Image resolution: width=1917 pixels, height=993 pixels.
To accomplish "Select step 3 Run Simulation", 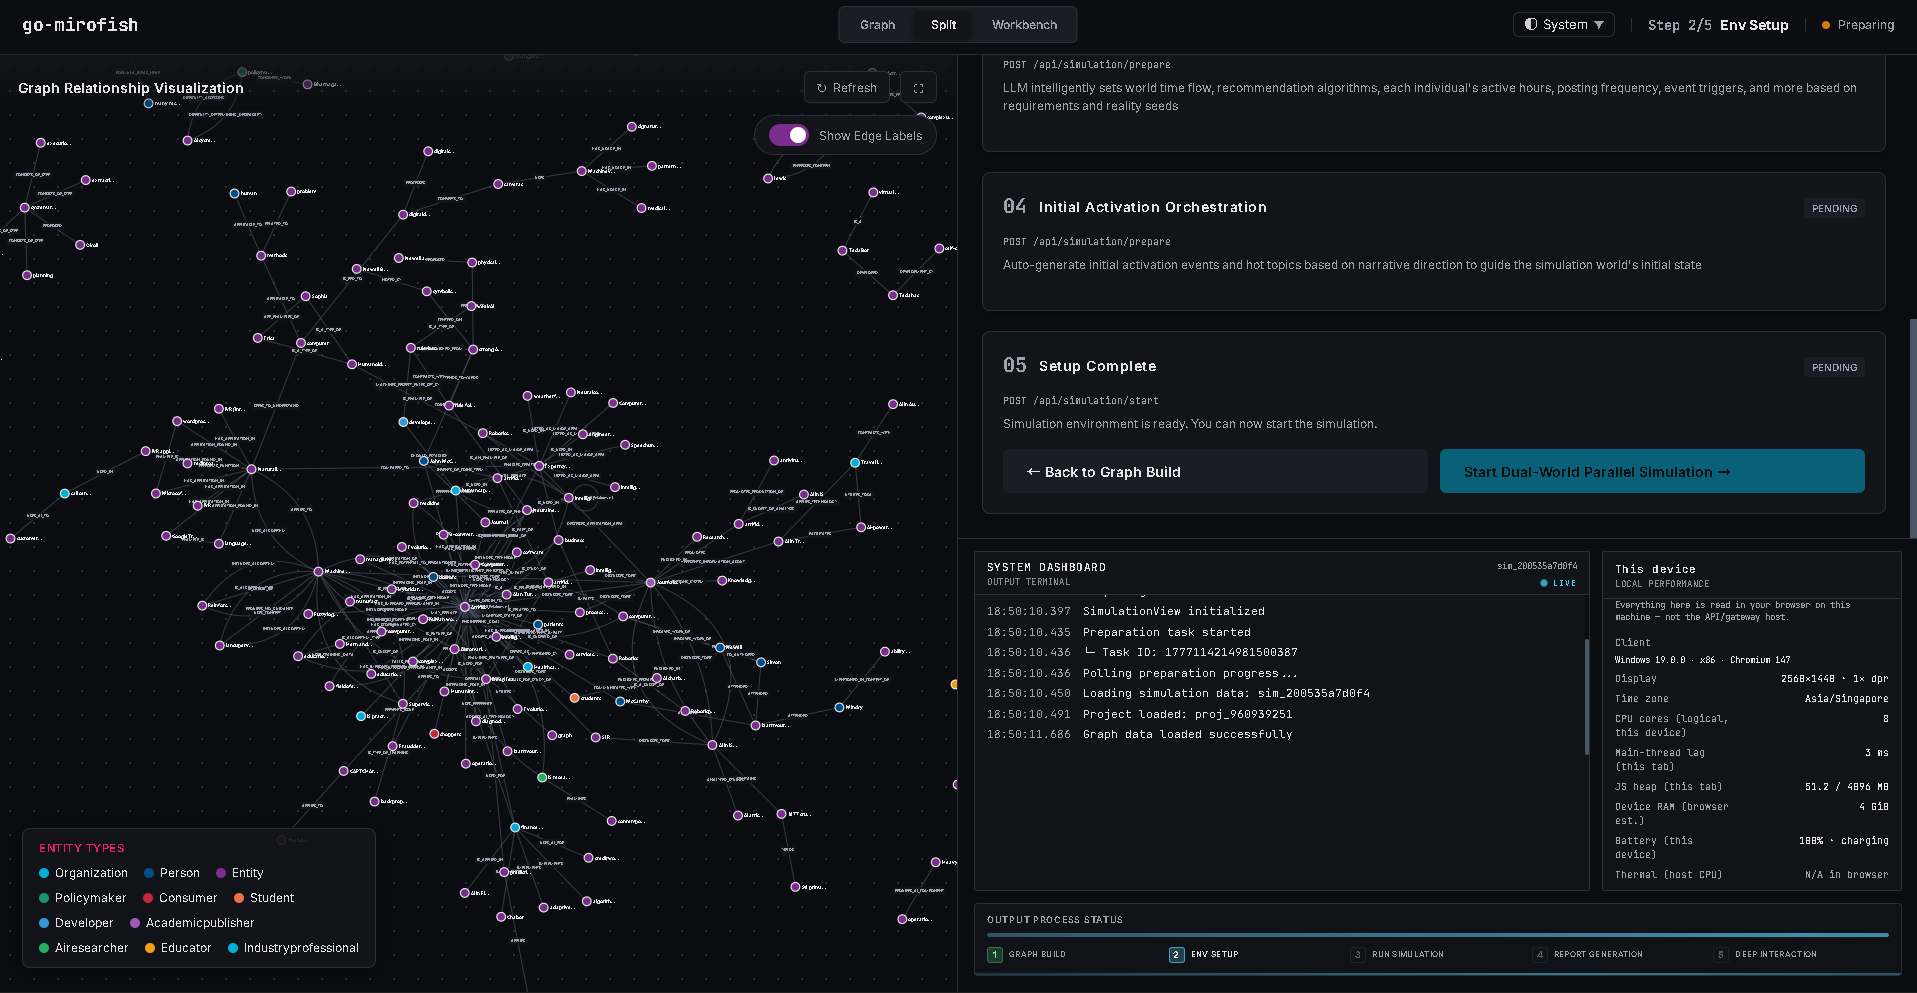I will (1397, 954).
